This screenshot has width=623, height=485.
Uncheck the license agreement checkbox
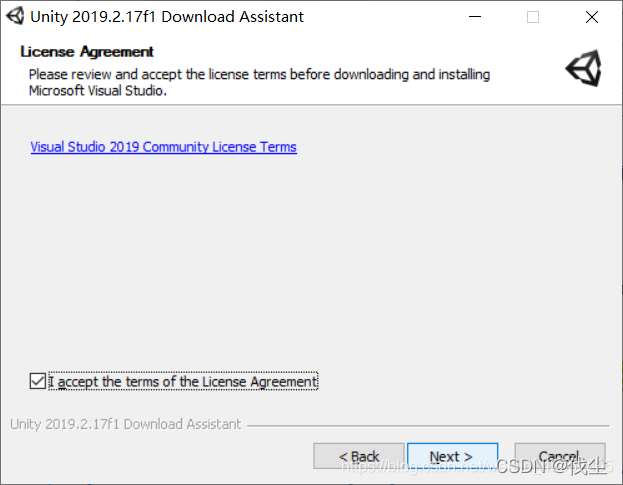(x=38, y=381)
